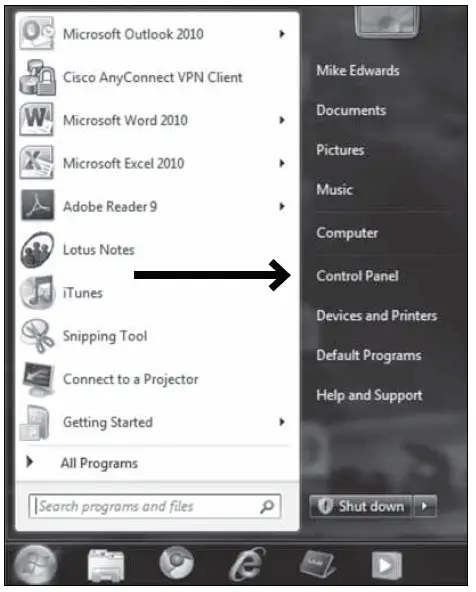Open Adobe Reader 9 icon
Viewport: 476px width, 592px height.
[37, 206]
